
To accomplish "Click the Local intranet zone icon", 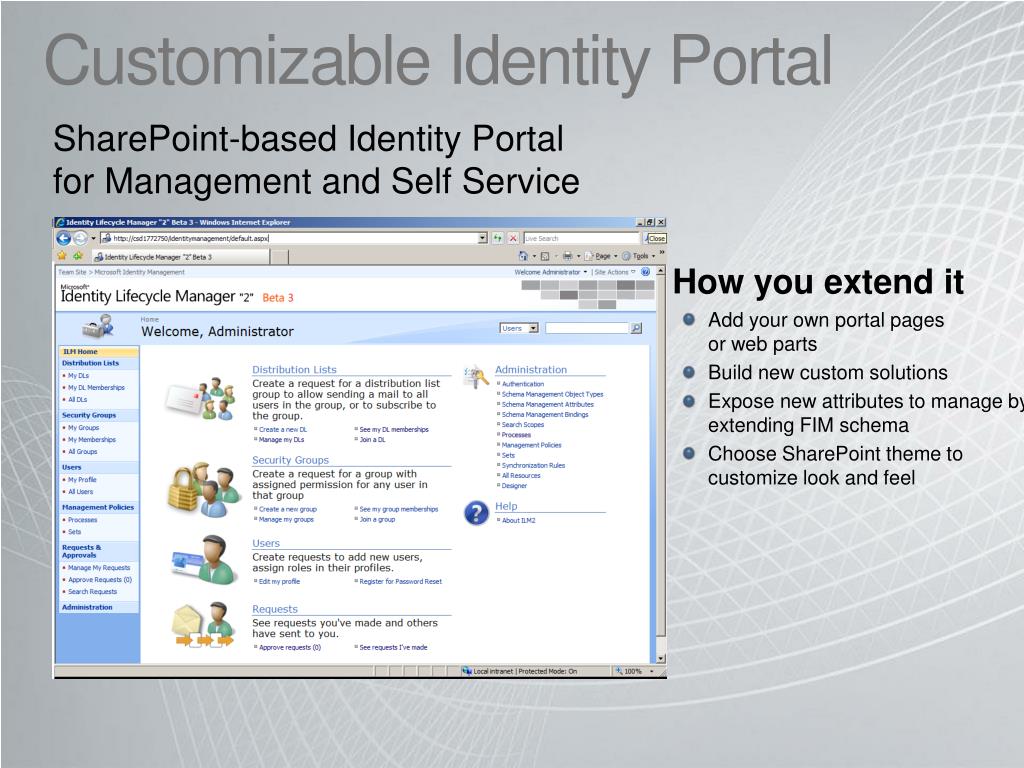I will [x=466, y=671].
